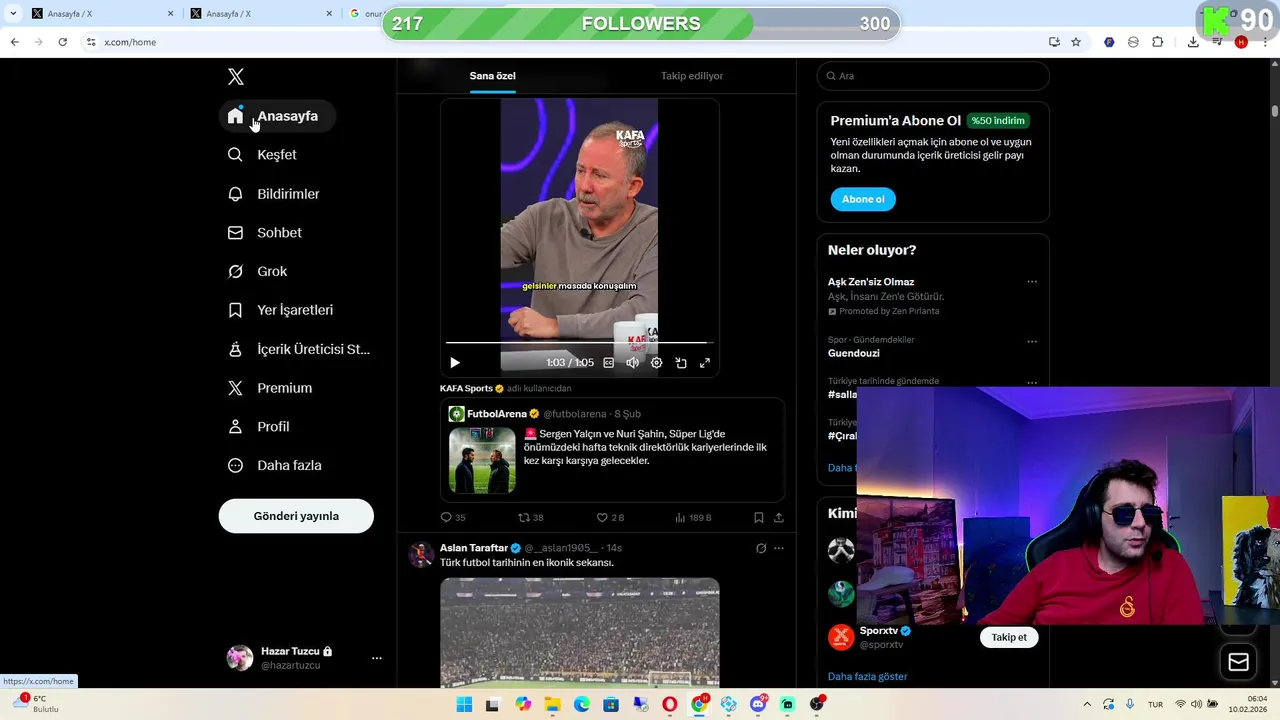Click the Abone ol button

click(x=863, y=199)
